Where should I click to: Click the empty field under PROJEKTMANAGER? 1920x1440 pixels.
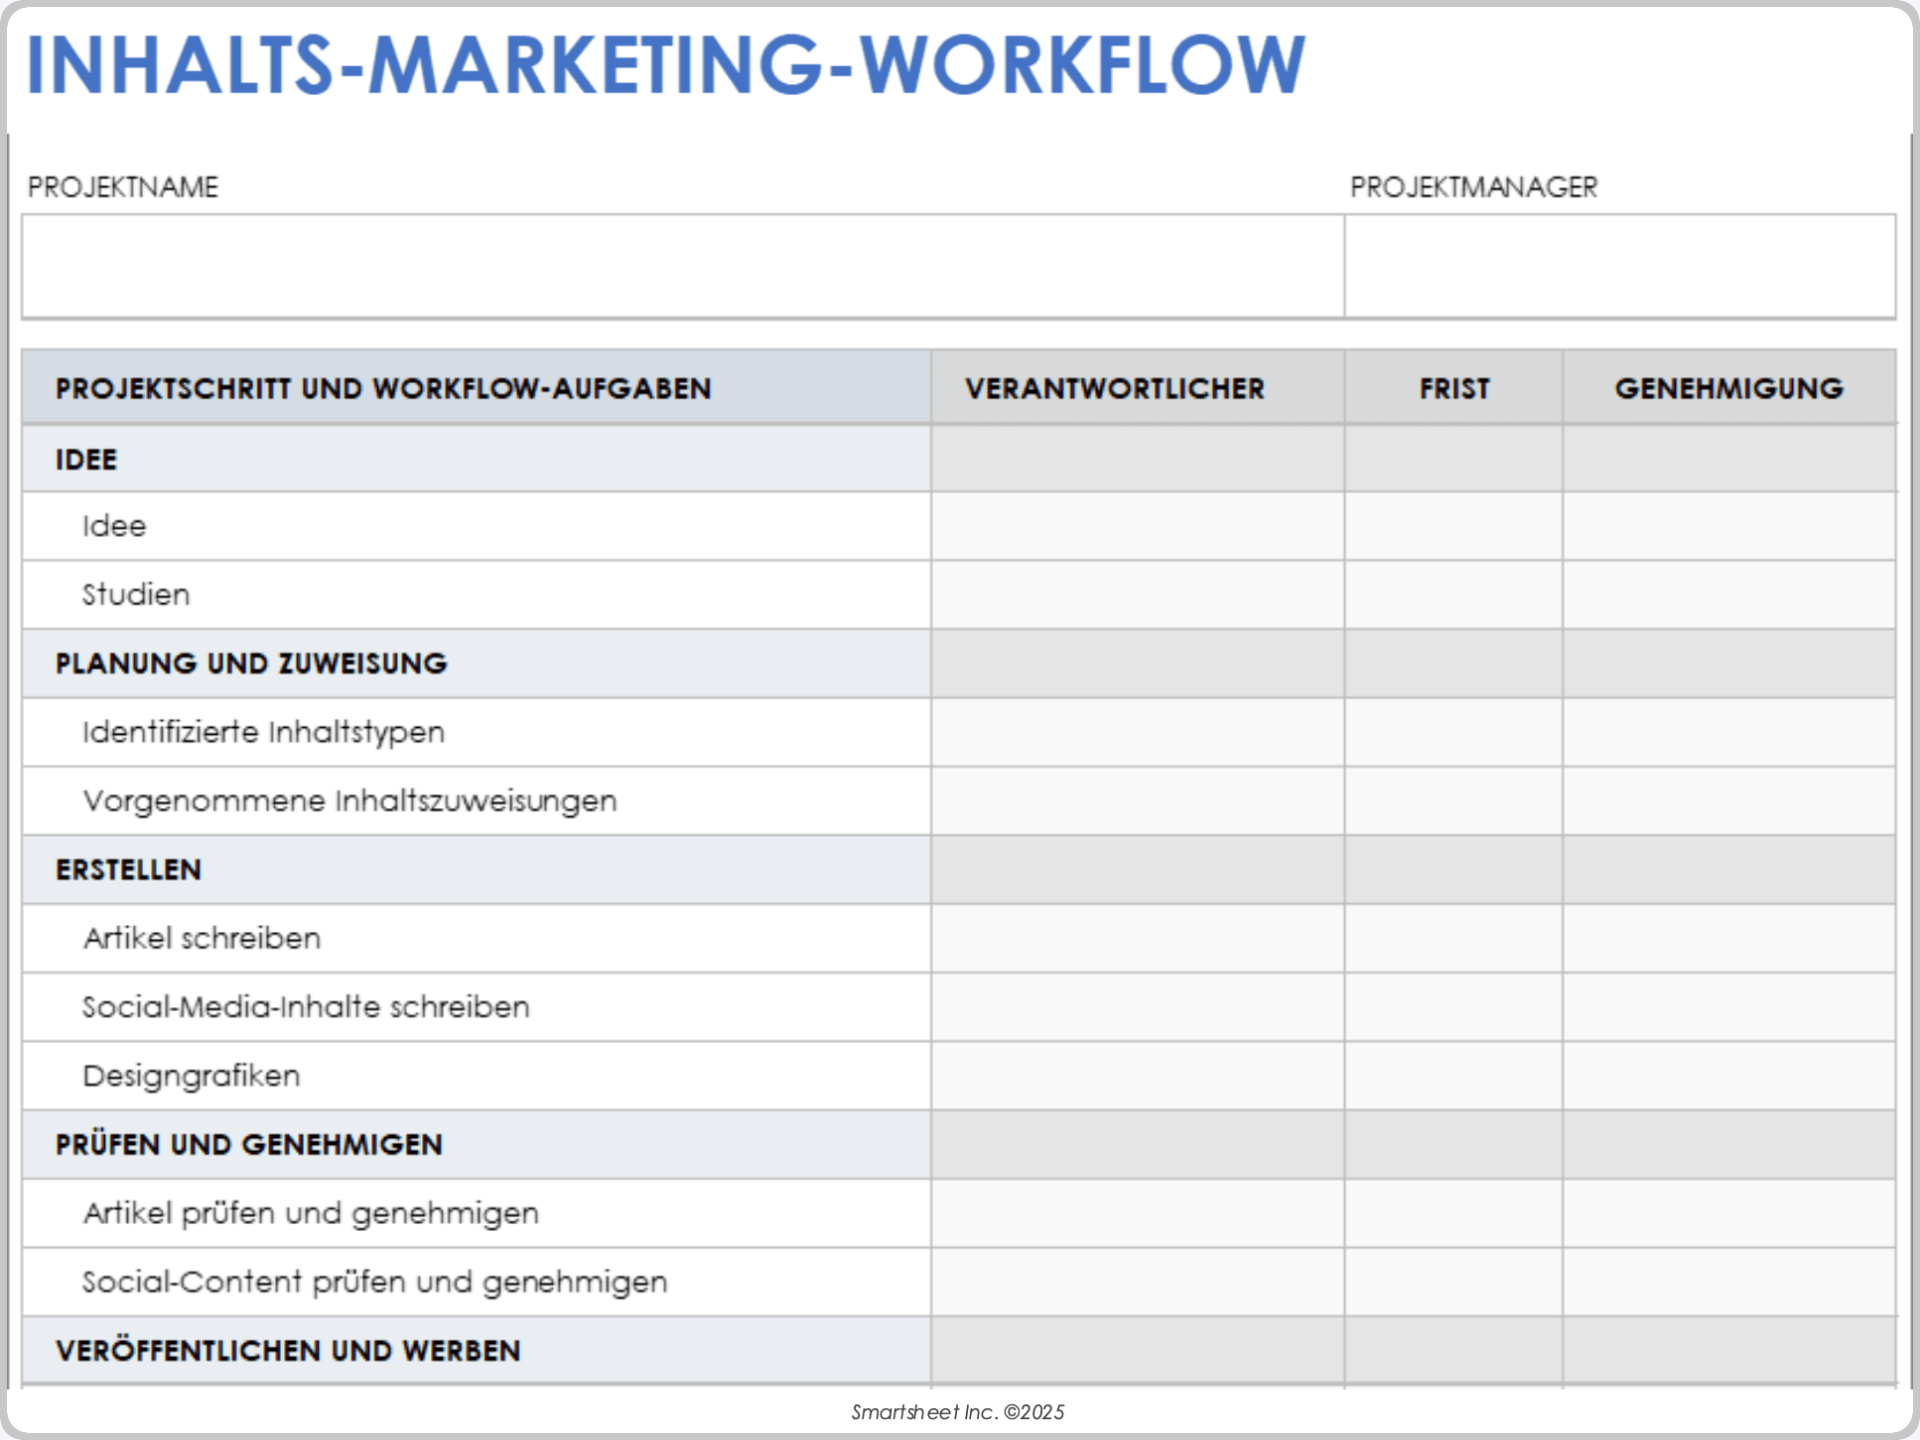click(1620, 266)
